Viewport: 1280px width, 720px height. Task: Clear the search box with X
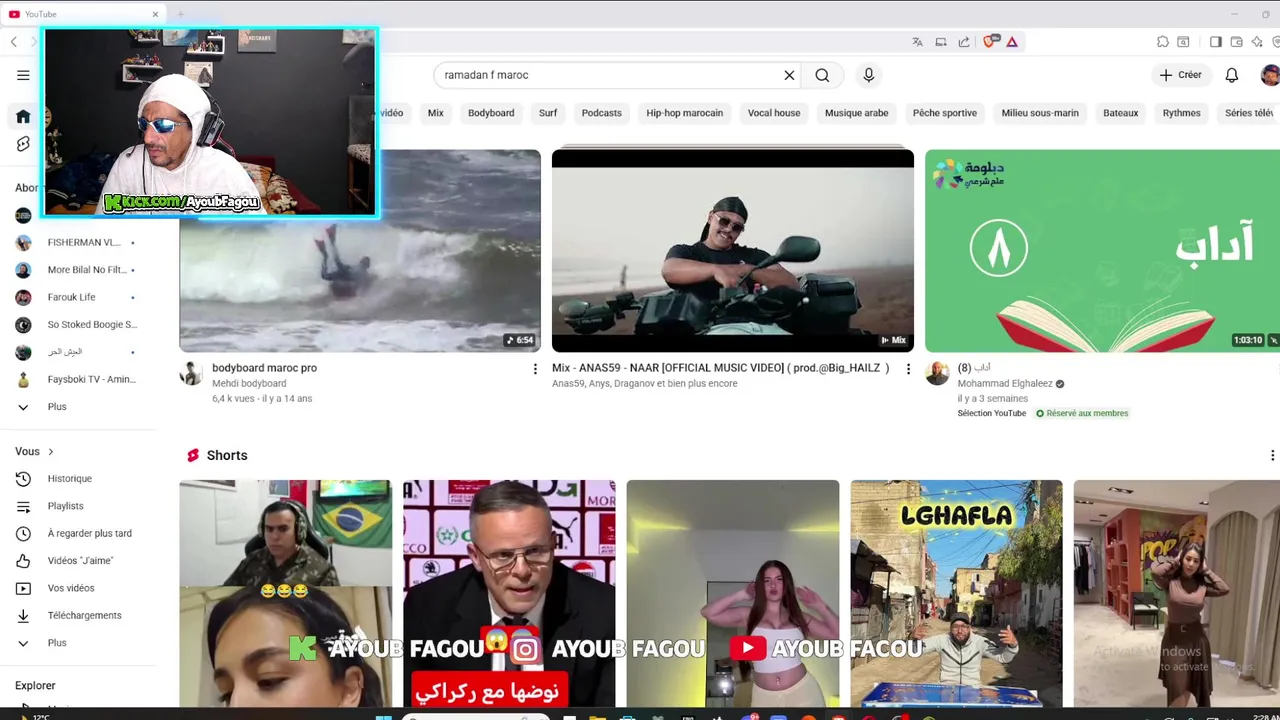pyautogui.click(x=789, y=75)
